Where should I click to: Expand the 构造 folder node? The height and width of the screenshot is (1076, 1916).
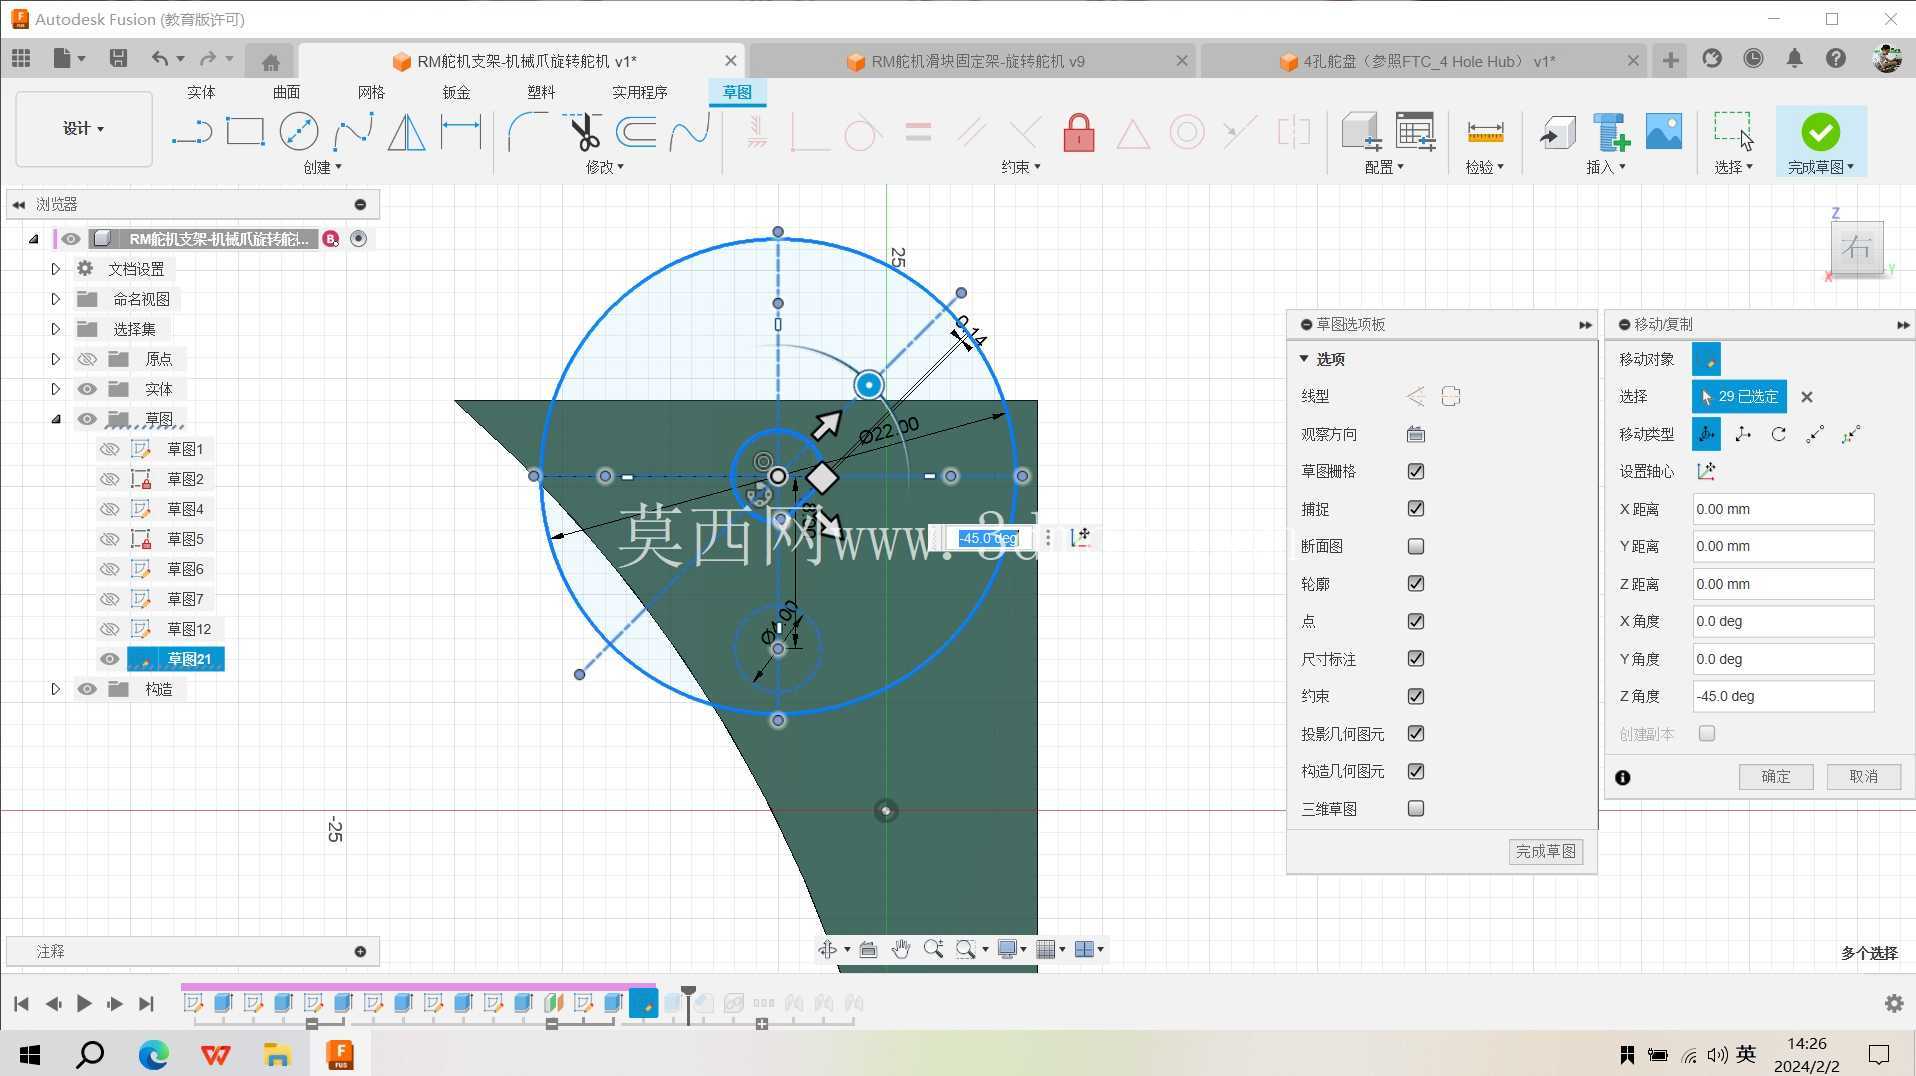coord(55,689)
